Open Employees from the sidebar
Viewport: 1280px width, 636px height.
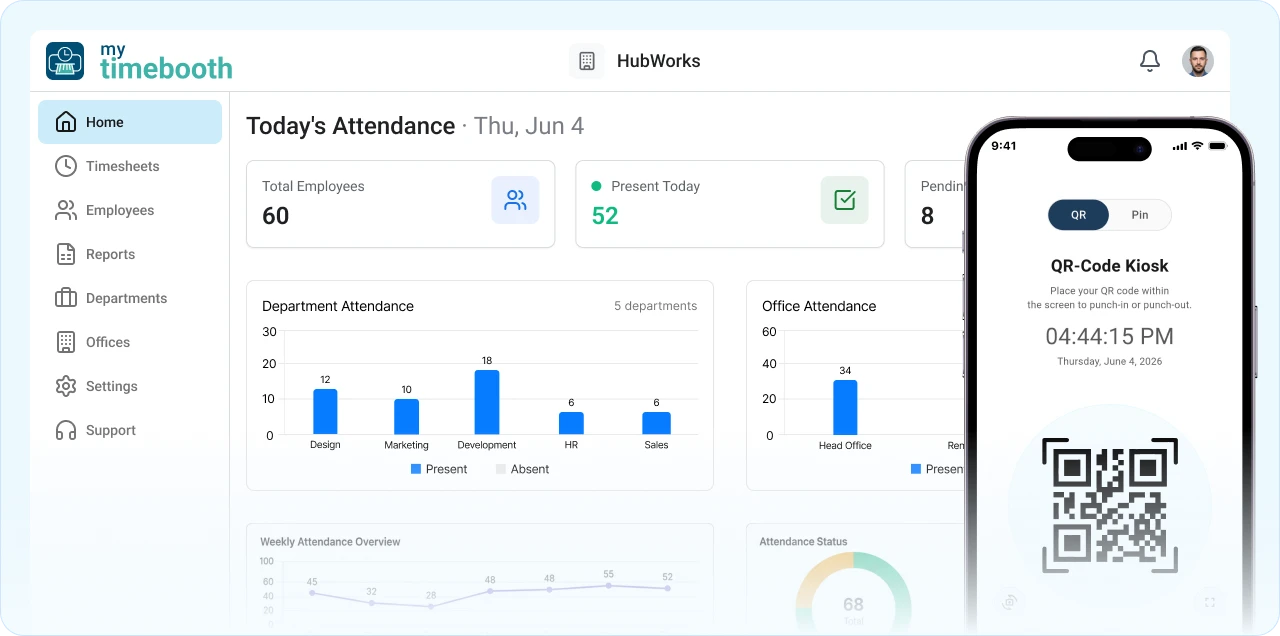130,210
